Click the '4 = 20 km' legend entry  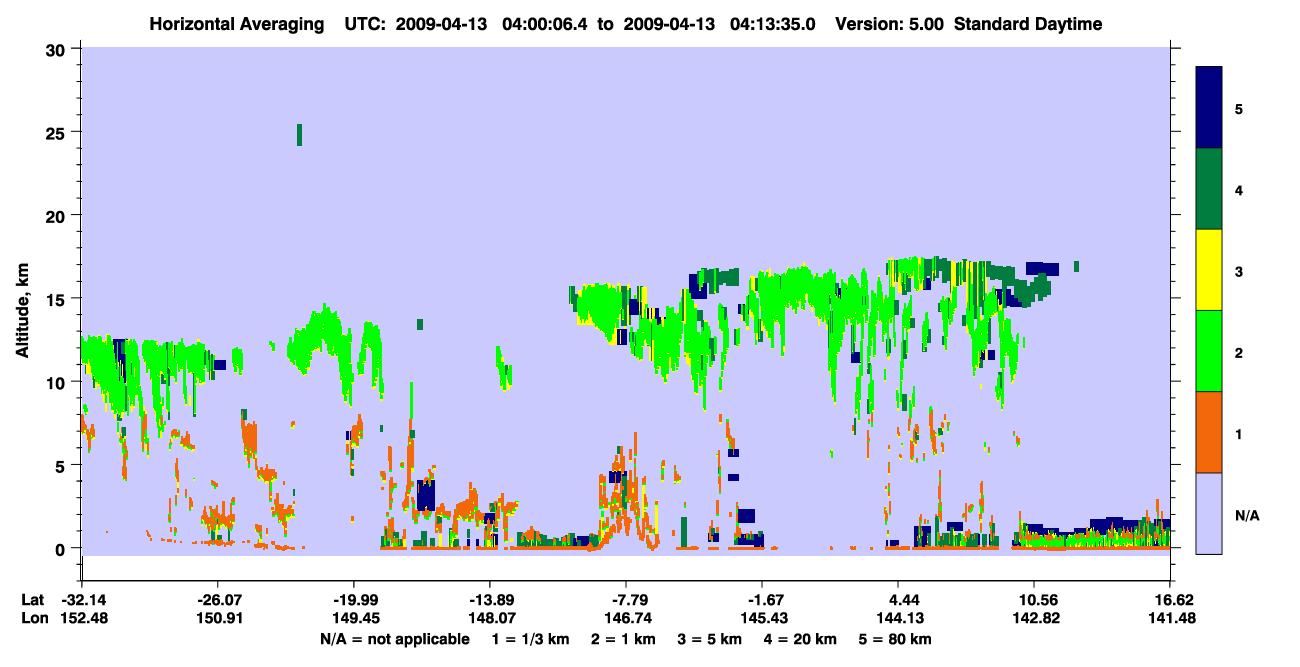pos(802,639)
